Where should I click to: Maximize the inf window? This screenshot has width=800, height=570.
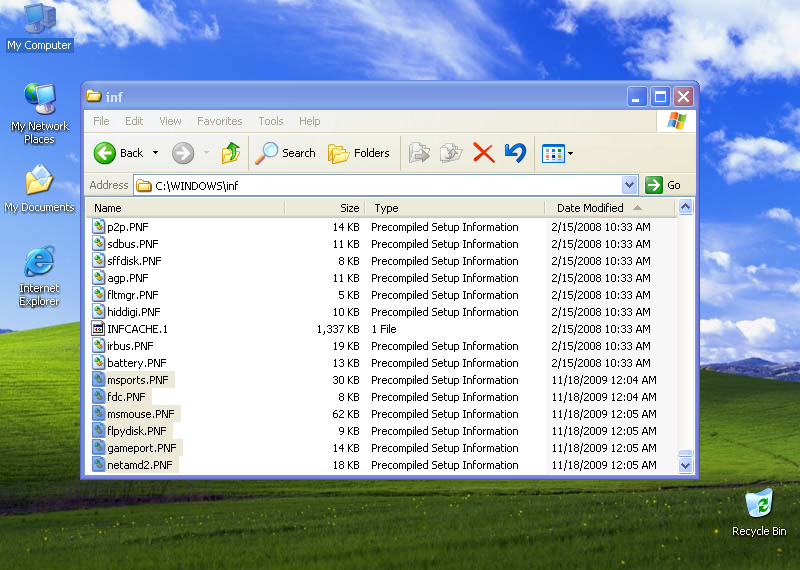point(660,96)
